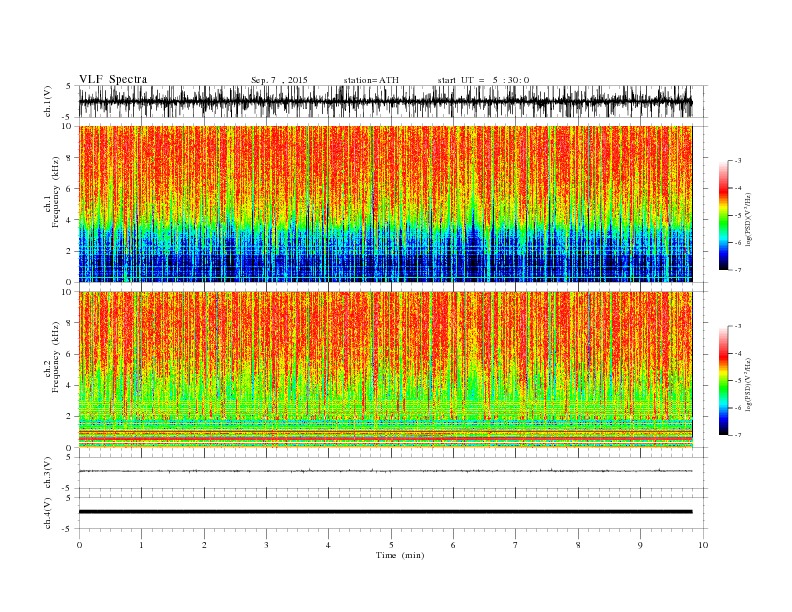
Task: Click the time axis tick label "9"
Action: click(640, 545)
